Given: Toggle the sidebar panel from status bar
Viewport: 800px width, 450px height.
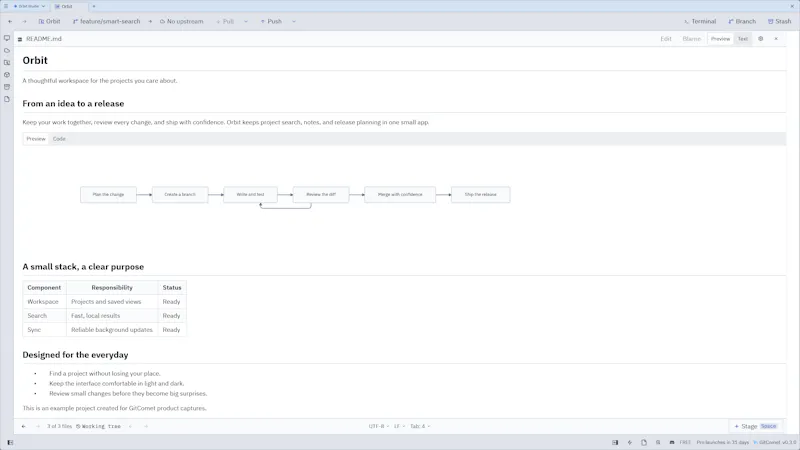Looking at the screenshot, I should (x=10, y=443).
